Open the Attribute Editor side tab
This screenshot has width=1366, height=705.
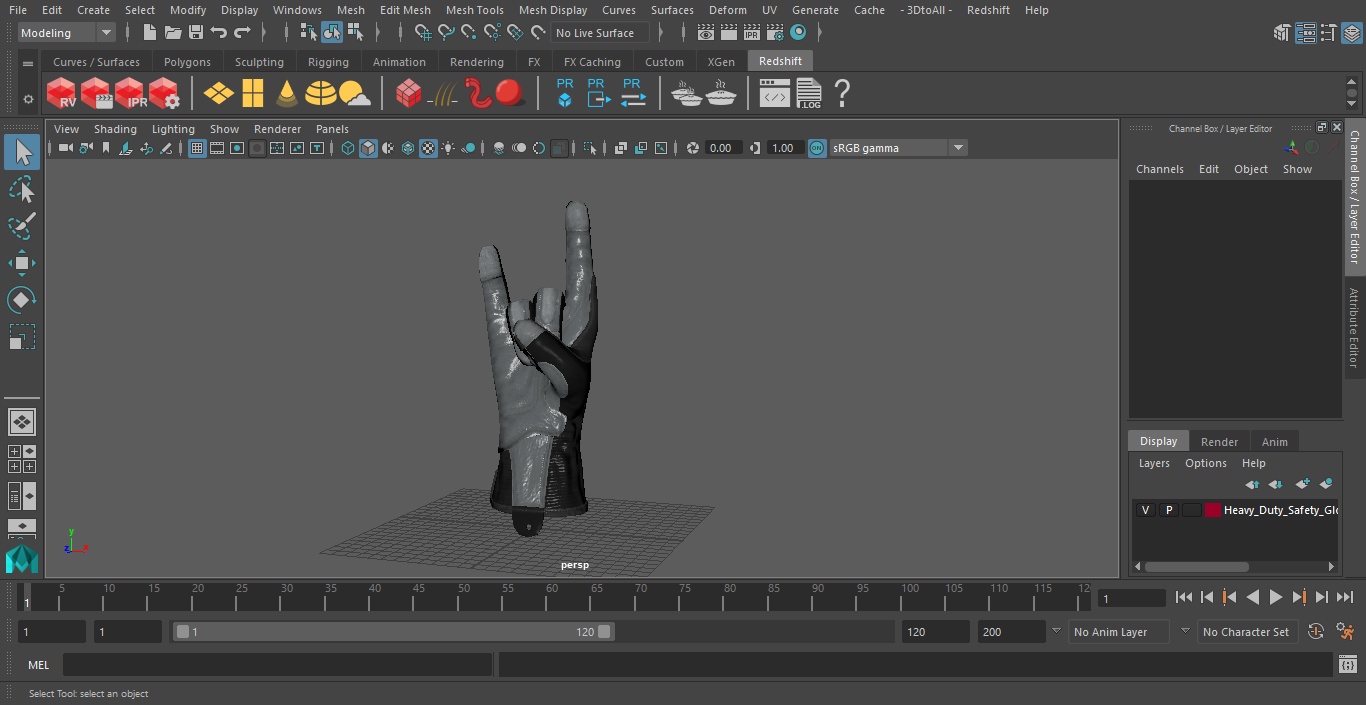click(1354, 328)
